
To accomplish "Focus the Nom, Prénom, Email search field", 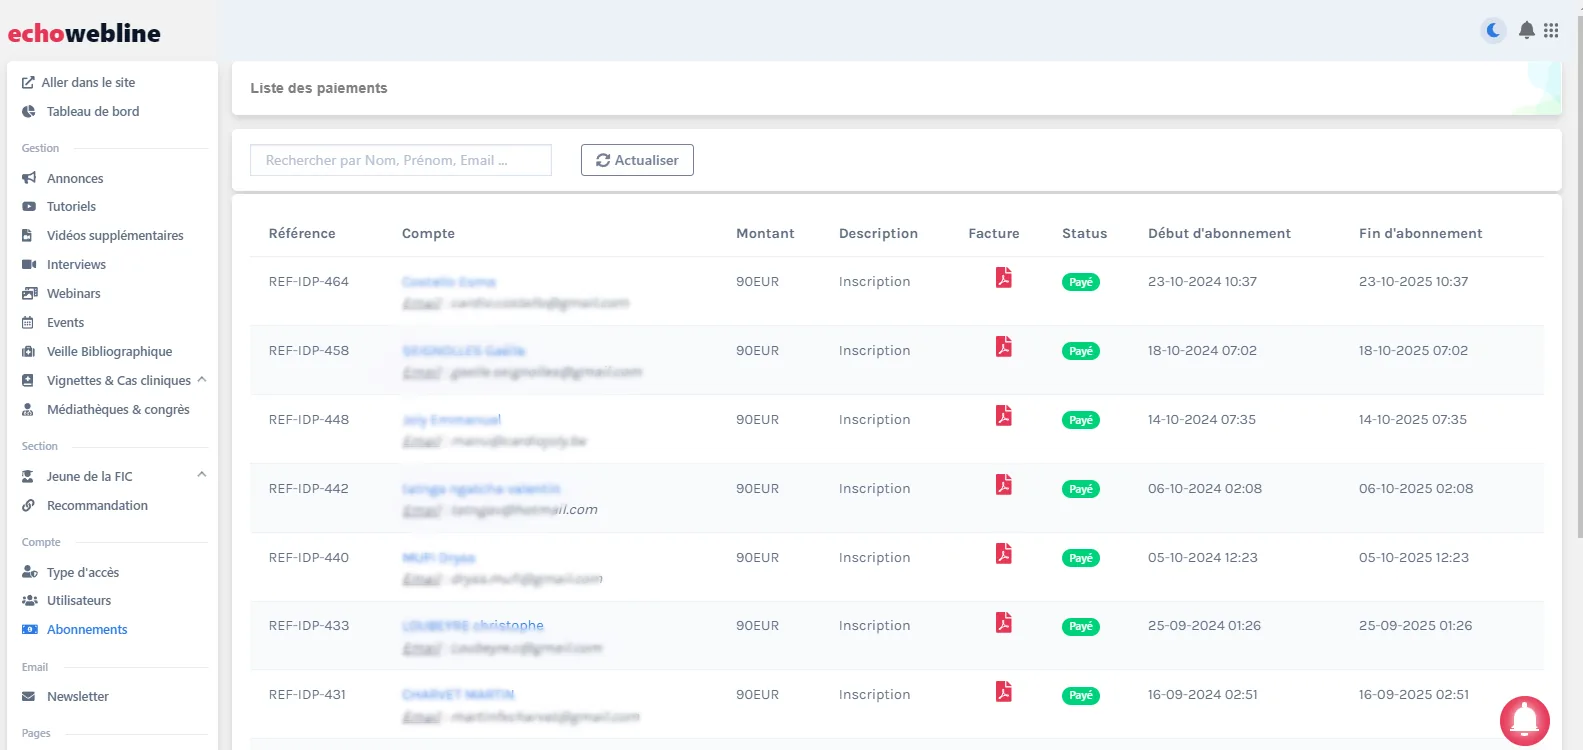I will coord(401,160).
